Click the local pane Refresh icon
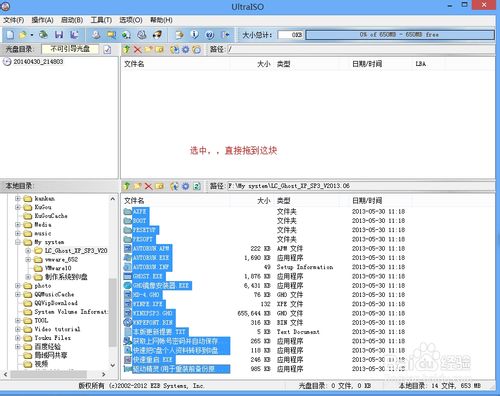500x396 pixels. [197, 186]
